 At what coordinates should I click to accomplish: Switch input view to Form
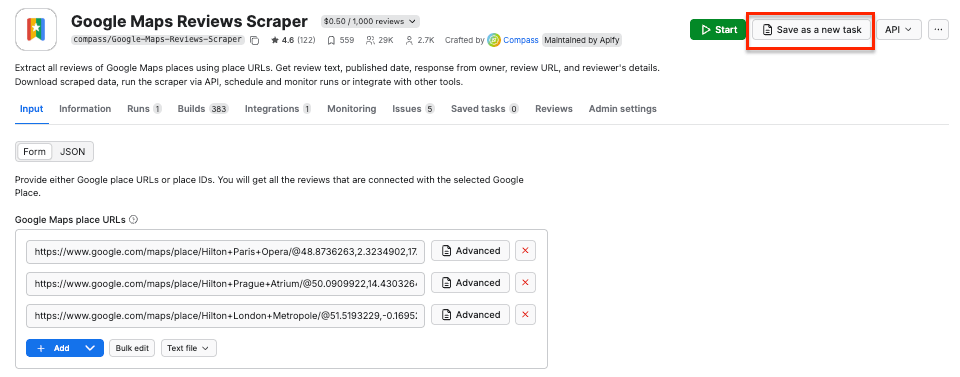(x=34, y=152)
